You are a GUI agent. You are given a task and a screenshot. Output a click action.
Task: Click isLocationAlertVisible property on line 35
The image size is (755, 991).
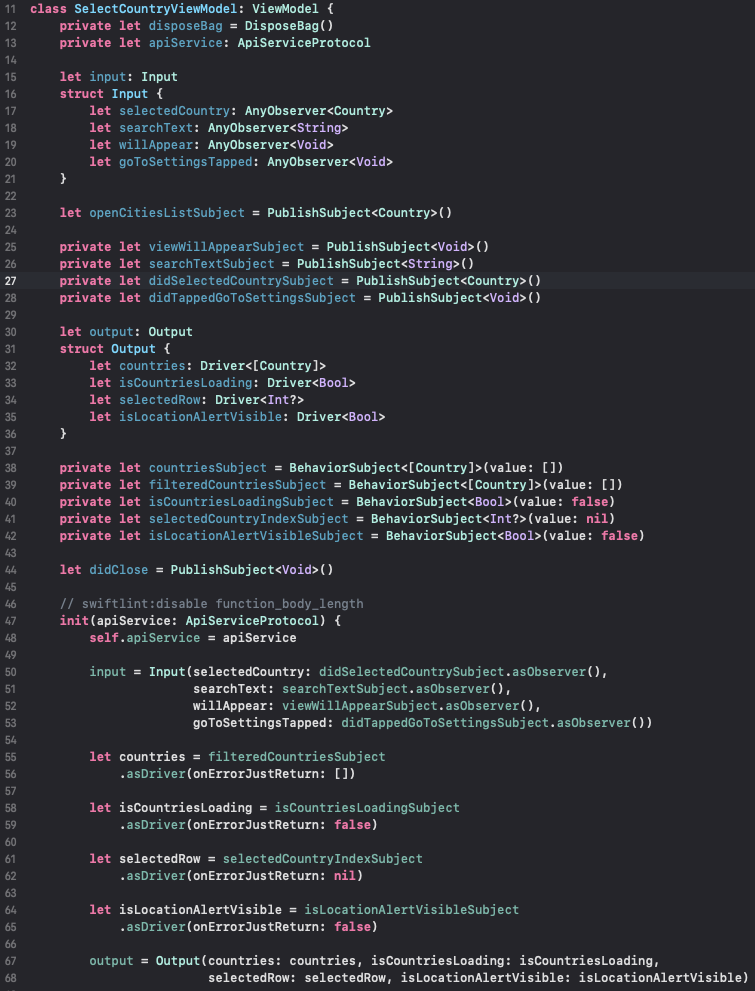click(x=200, y=418)
